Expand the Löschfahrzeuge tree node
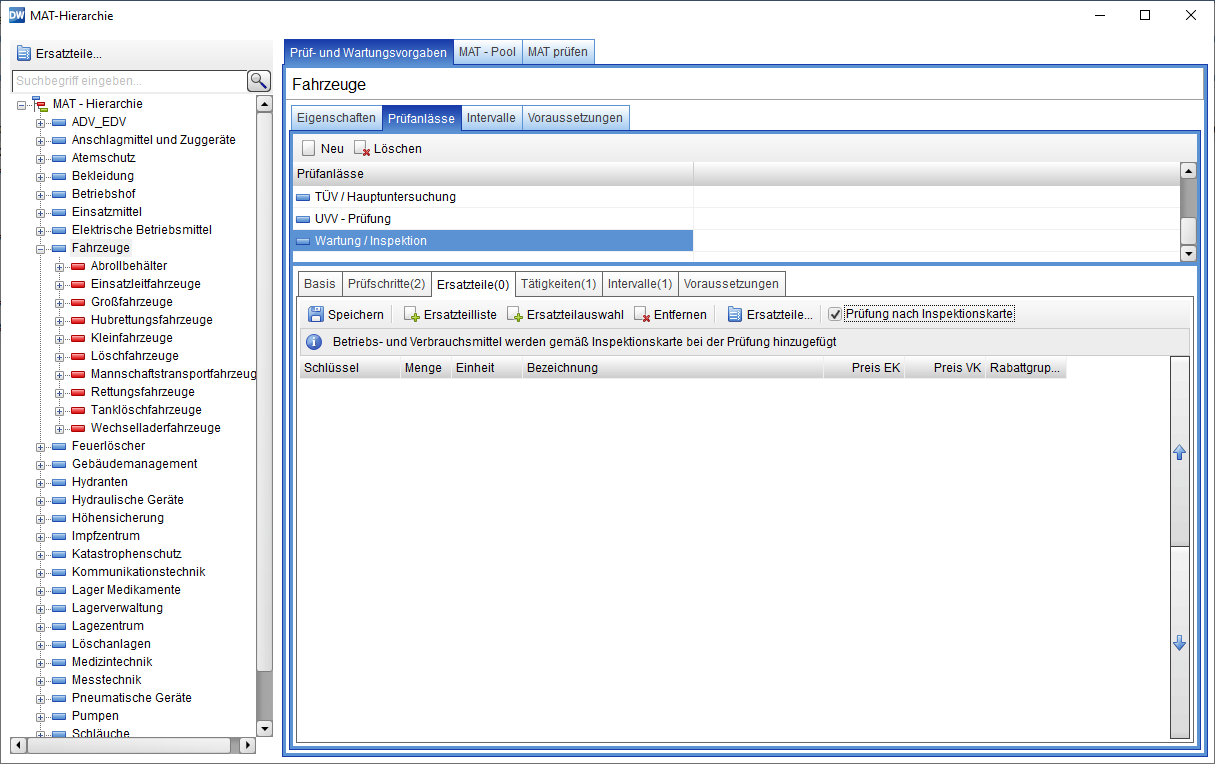This screenshot has width=1215, height=764. tap(60, 356)
